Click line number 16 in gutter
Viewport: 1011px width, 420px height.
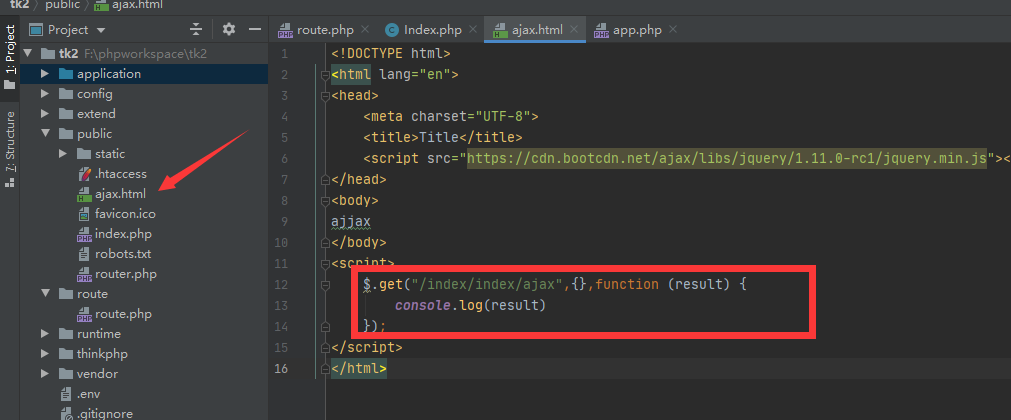(x=281, y=368)
